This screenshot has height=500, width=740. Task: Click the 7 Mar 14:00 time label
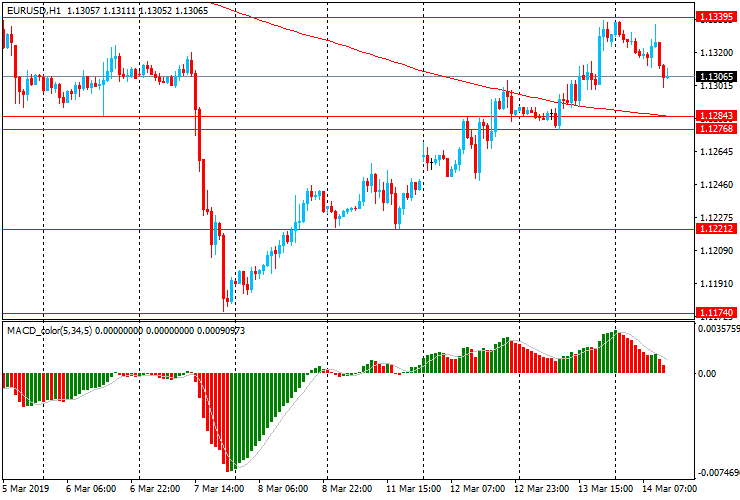coord(219,488)
